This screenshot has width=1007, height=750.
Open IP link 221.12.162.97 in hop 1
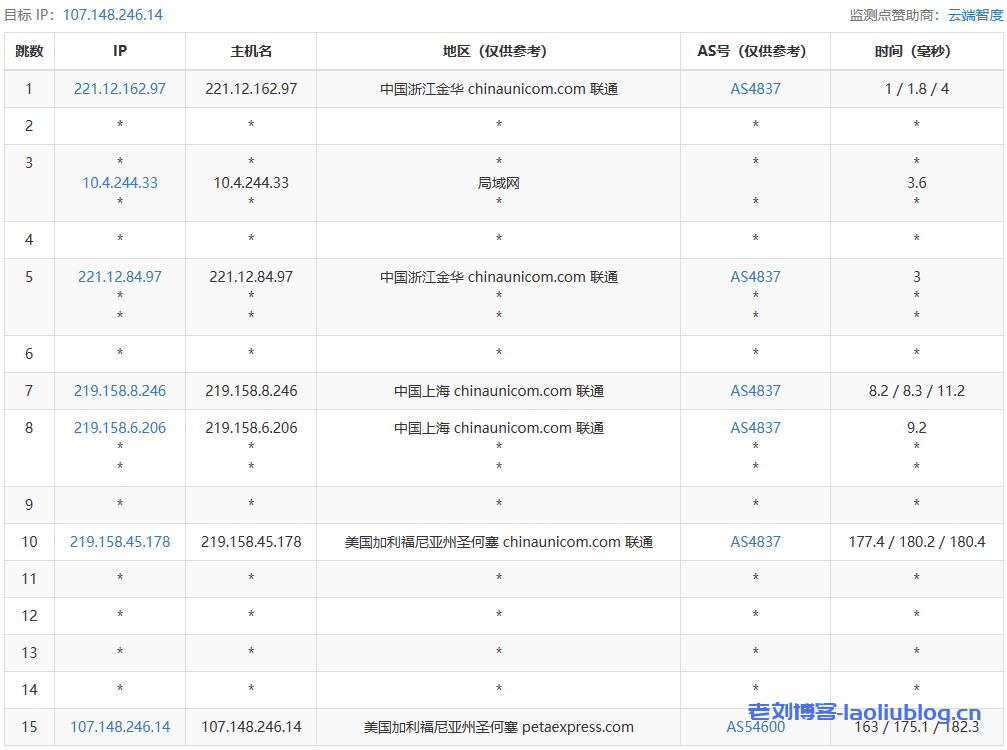(x=120, y=89)
